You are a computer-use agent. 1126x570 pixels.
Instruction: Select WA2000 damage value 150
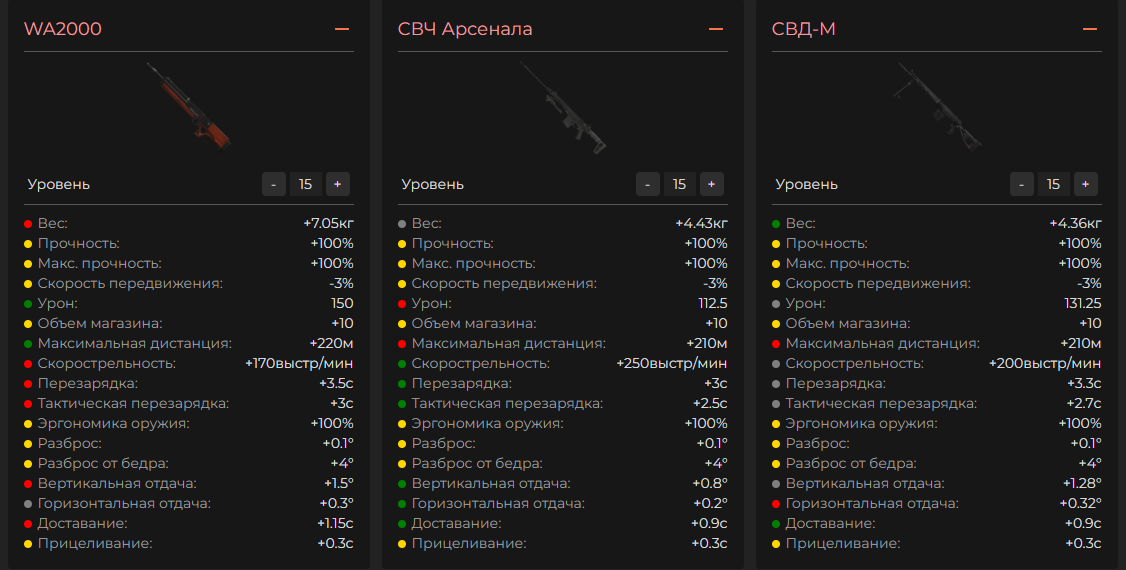[x=343, y=304]
